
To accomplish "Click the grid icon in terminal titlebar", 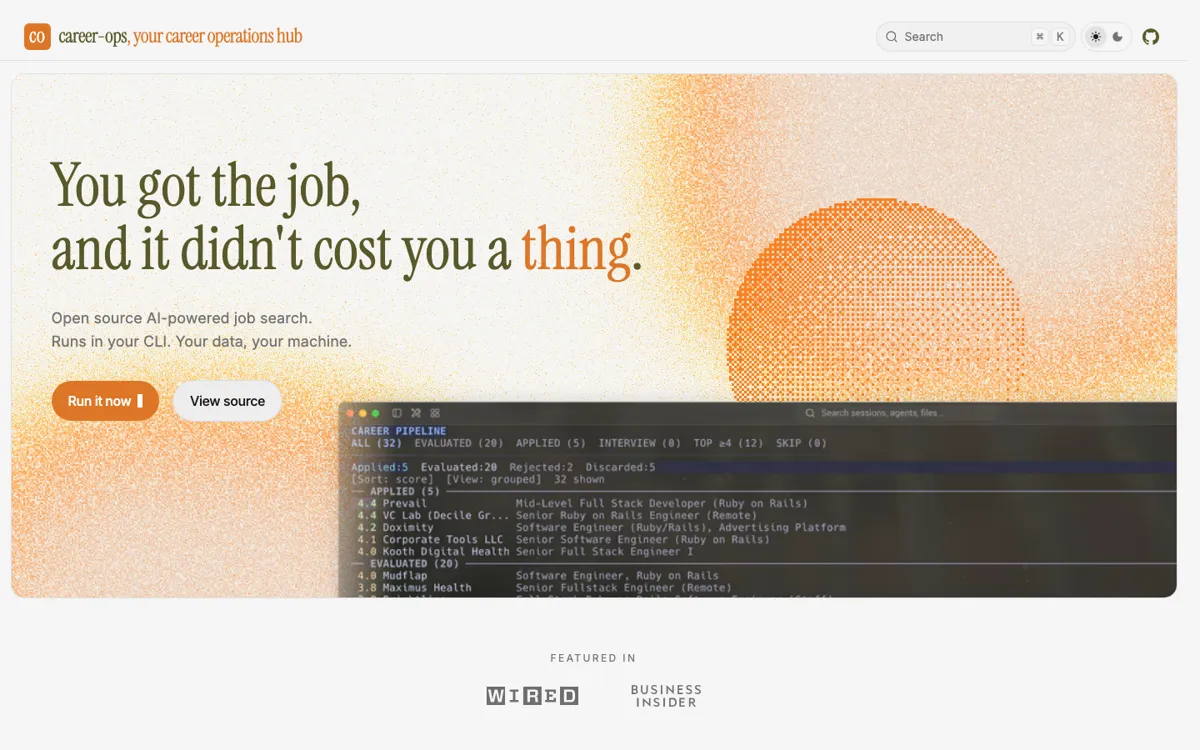I will pyautogui.click(x=435, y=413).
